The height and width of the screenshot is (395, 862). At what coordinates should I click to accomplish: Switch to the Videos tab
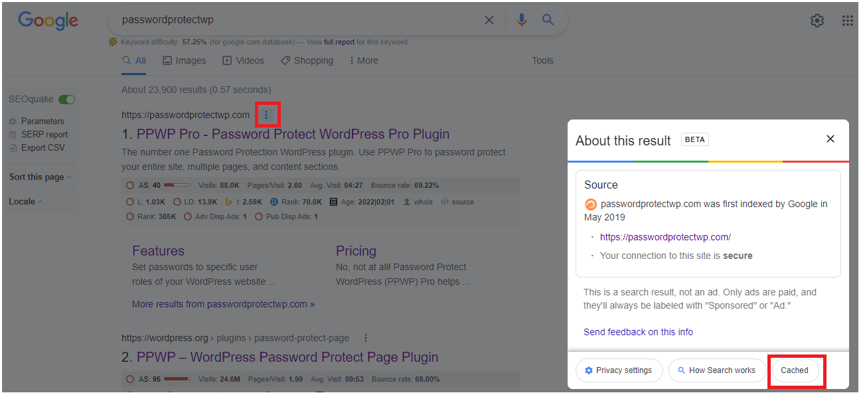[243, 61]
